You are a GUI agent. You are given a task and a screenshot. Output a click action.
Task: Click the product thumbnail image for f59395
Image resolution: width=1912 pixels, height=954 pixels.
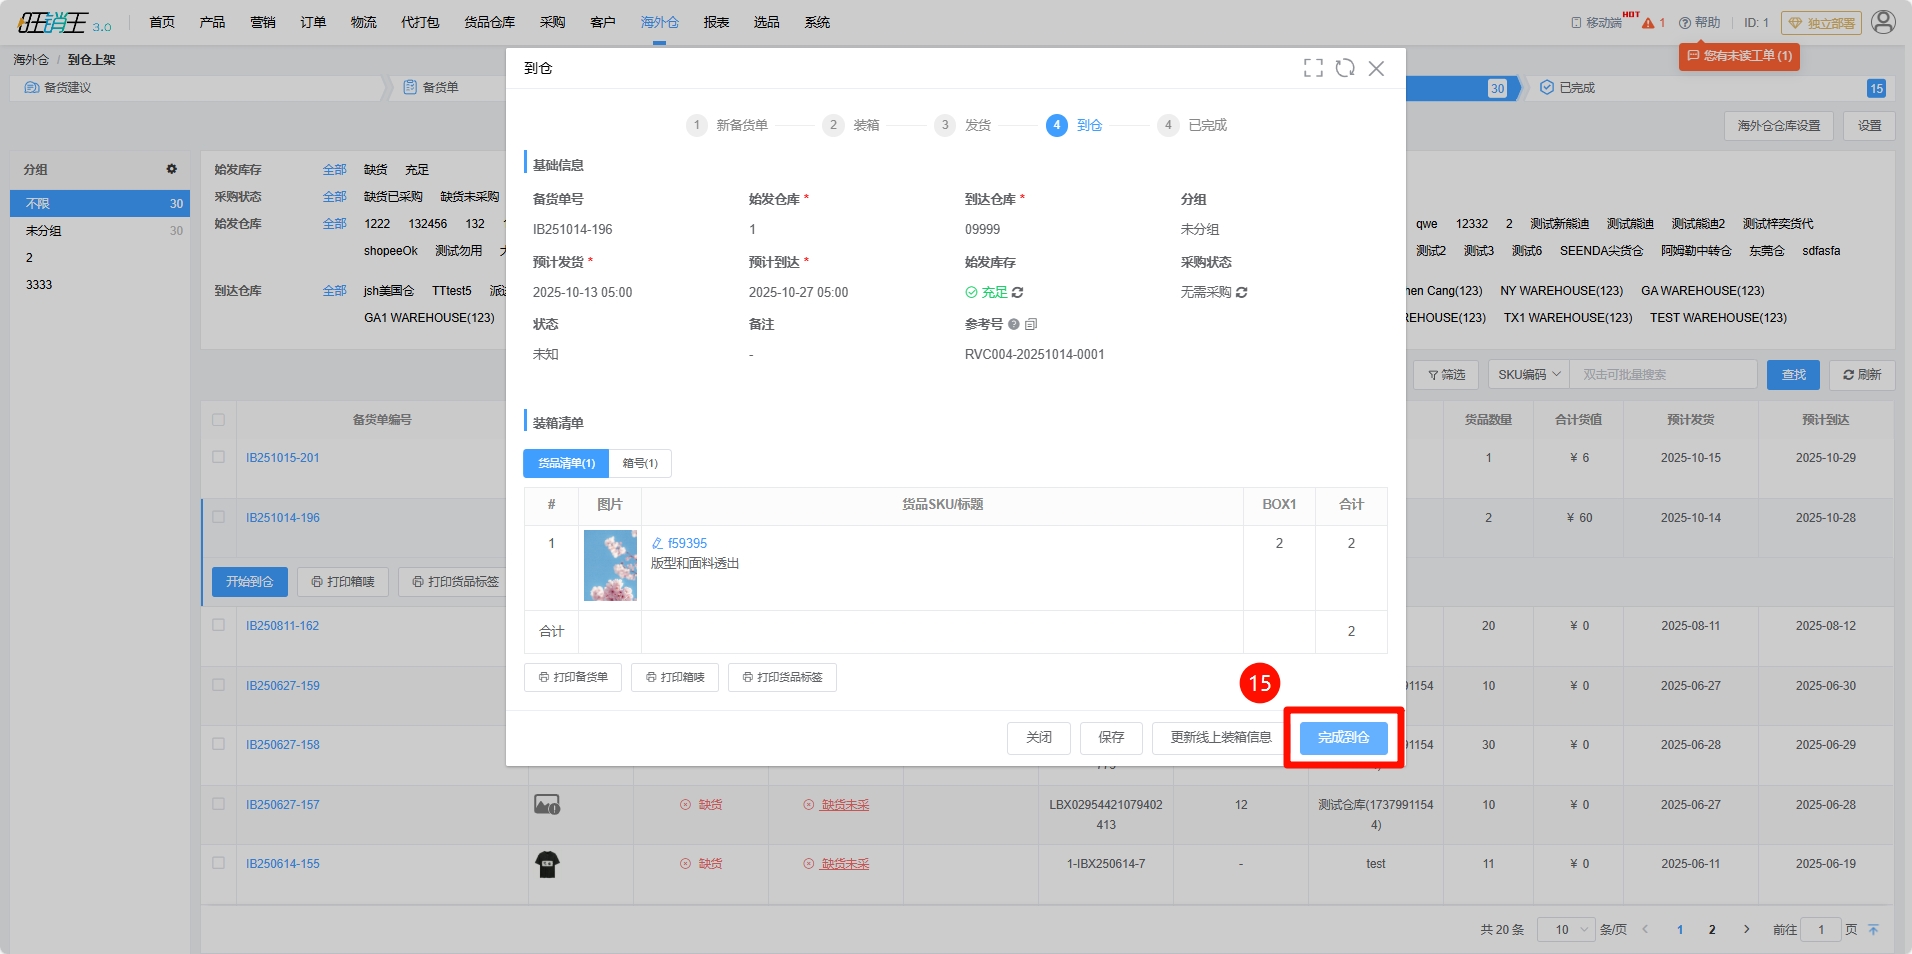coord(610,566)
